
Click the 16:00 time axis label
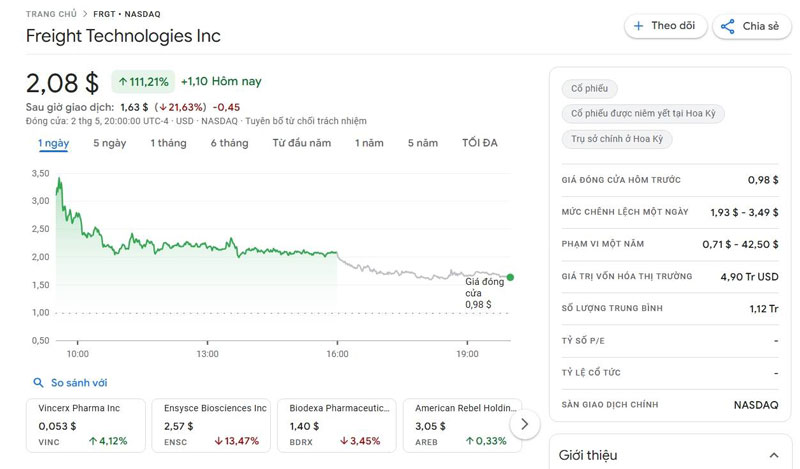pyautogui.click(x=337, y=354)
